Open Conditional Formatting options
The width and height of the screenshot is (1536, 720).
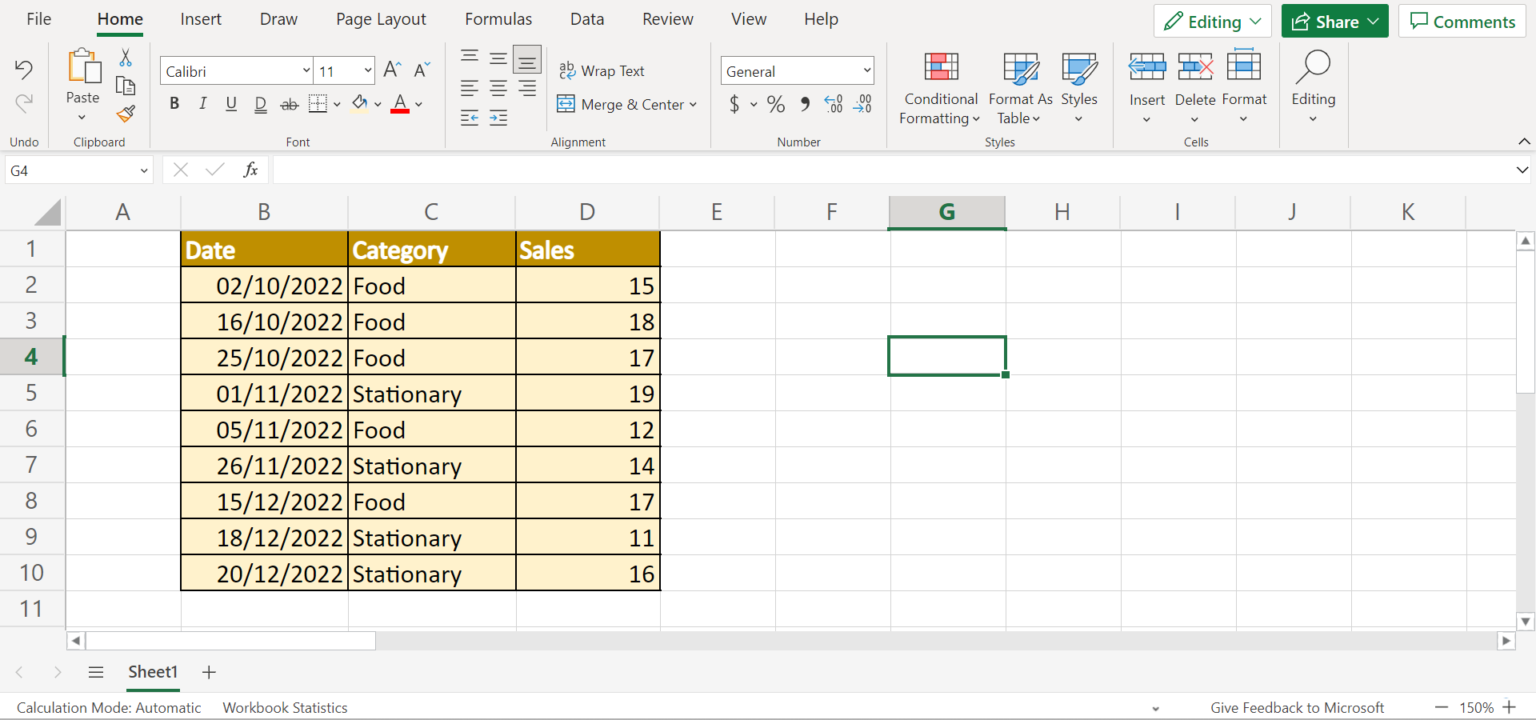coord(940,90)
